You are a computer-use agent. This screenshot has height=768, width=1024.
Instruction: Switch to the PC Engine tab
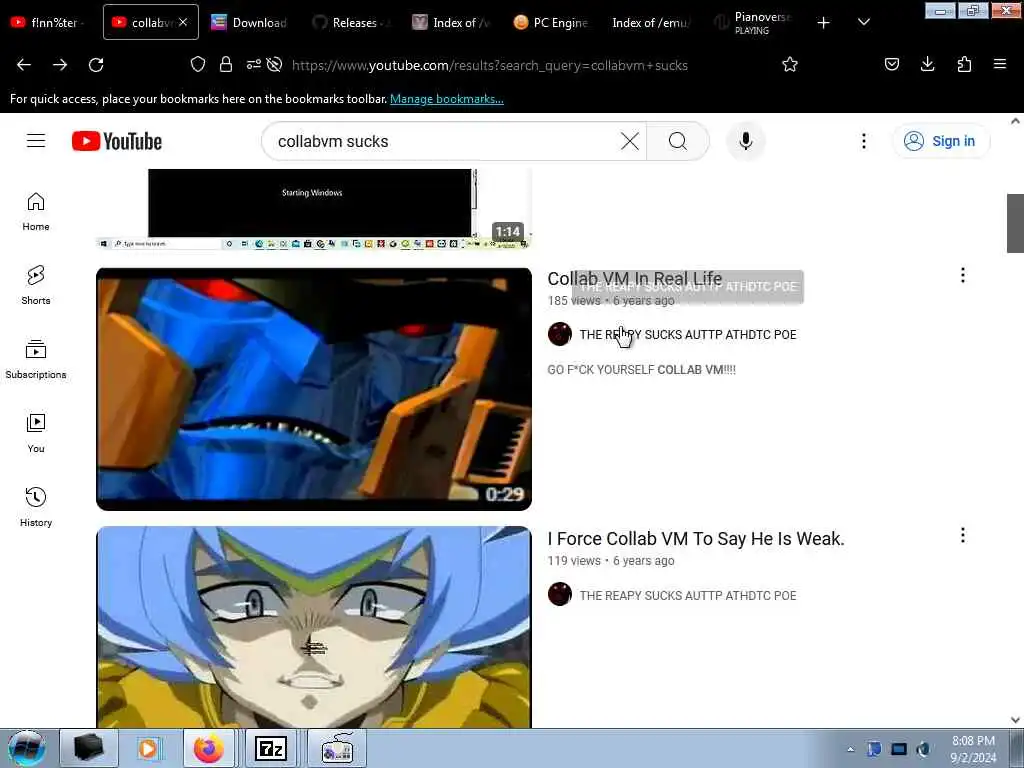tap(551, 22)
